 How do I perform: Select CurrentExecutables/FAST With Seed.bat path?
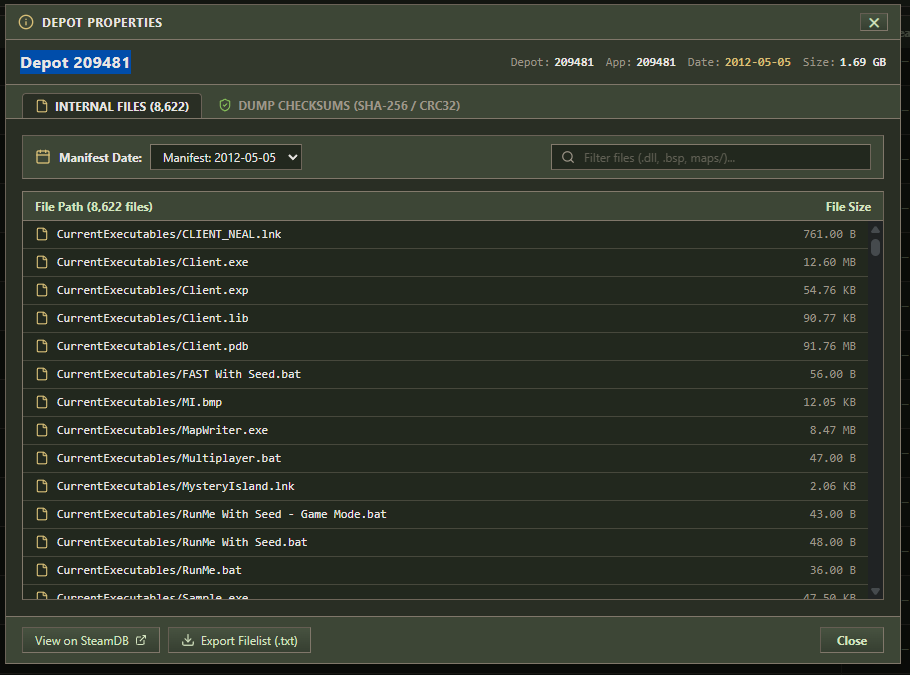pos(179,374)
